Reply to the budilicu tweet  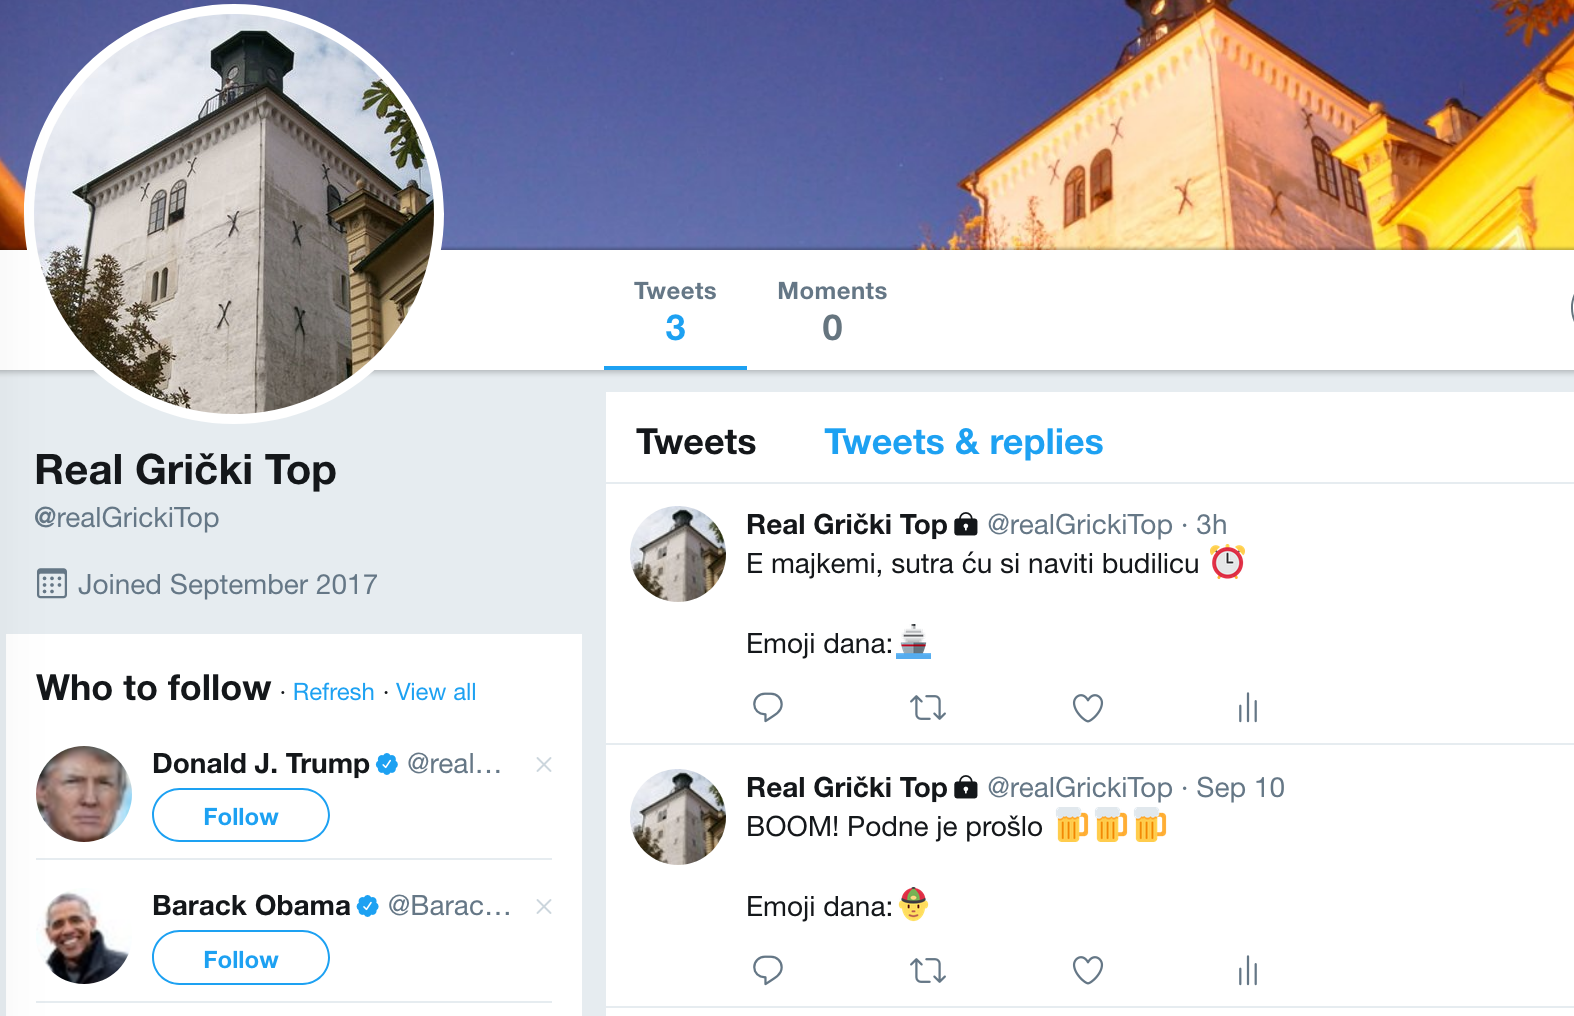pos(767,708)
